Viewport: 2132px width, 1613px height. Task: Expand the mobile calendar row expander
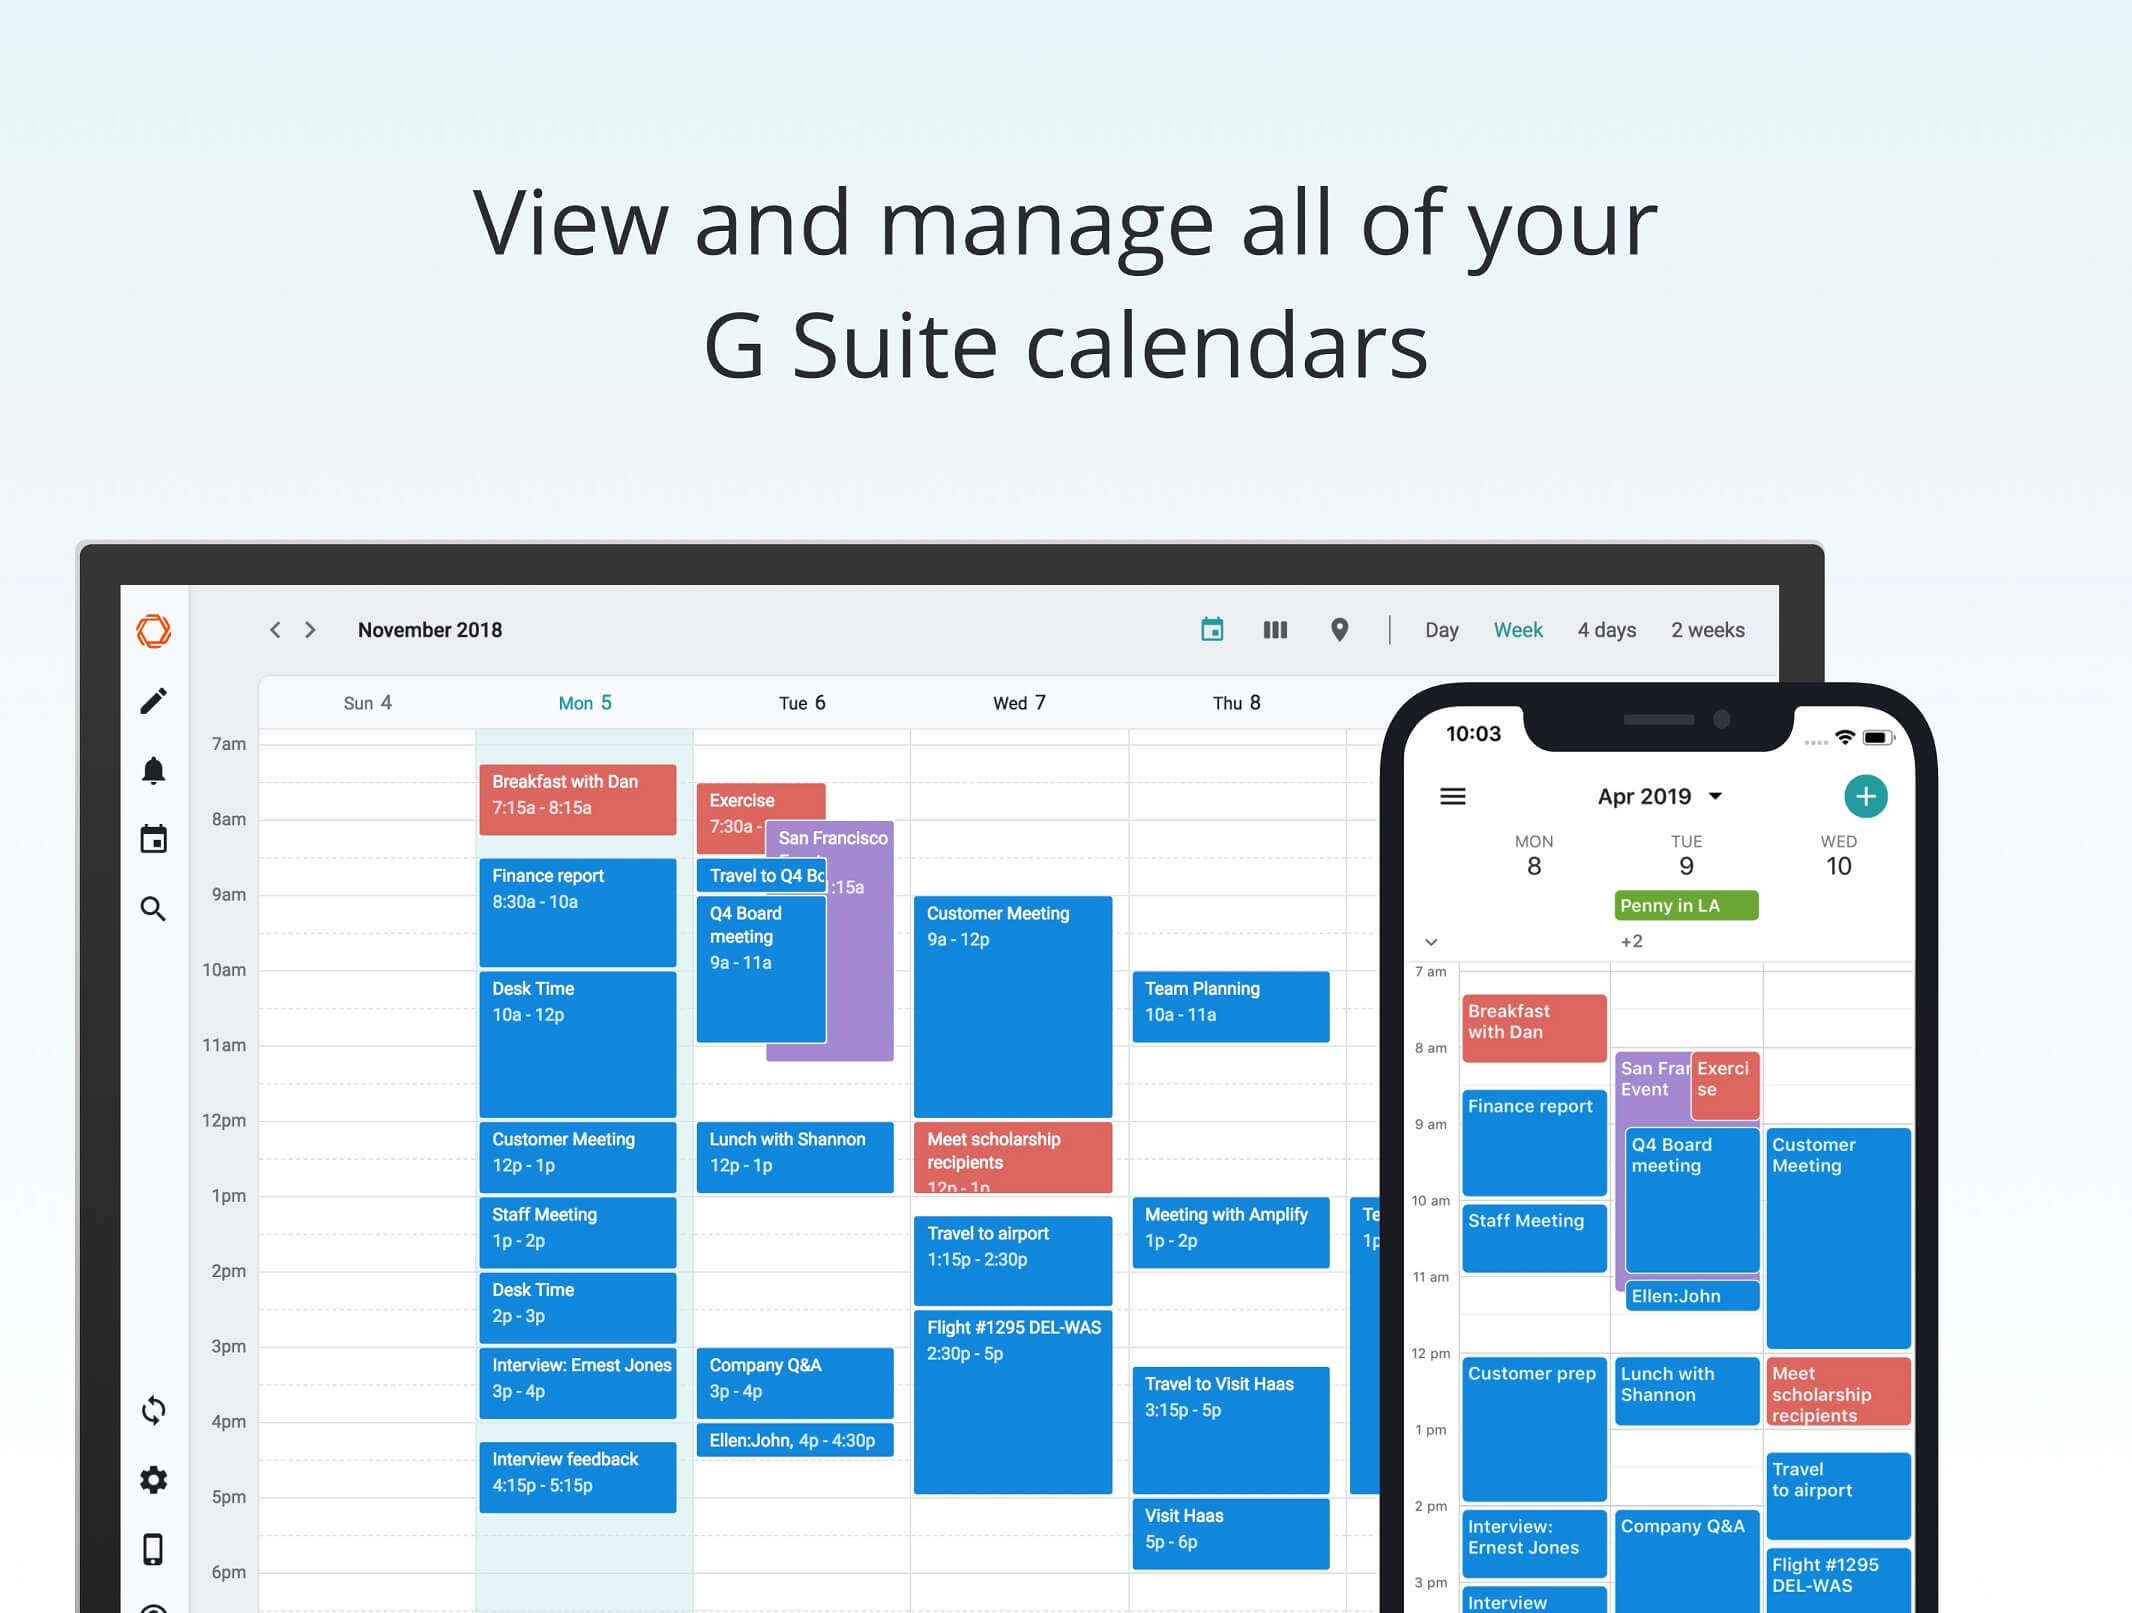click(1430, 942)
